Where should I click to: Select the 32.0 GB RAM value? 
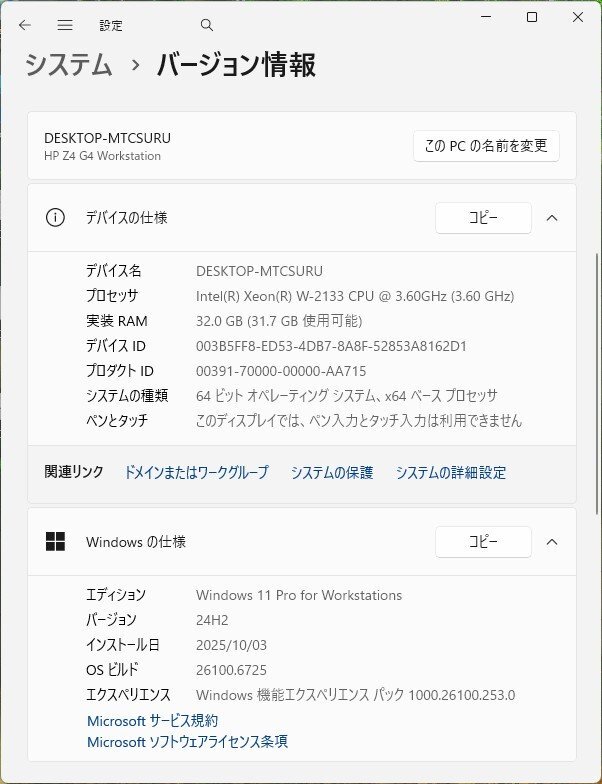pos(279,321)
